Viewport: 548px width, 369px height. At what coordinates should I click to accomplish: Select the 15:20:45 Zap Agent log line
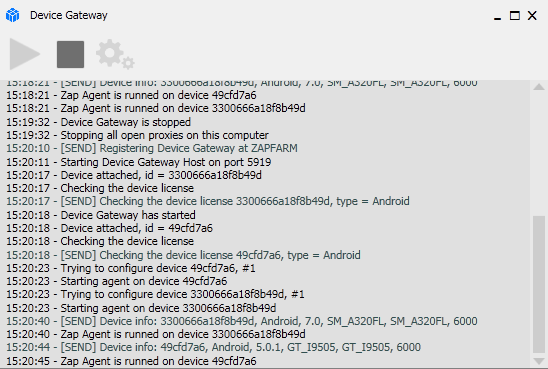131,361
